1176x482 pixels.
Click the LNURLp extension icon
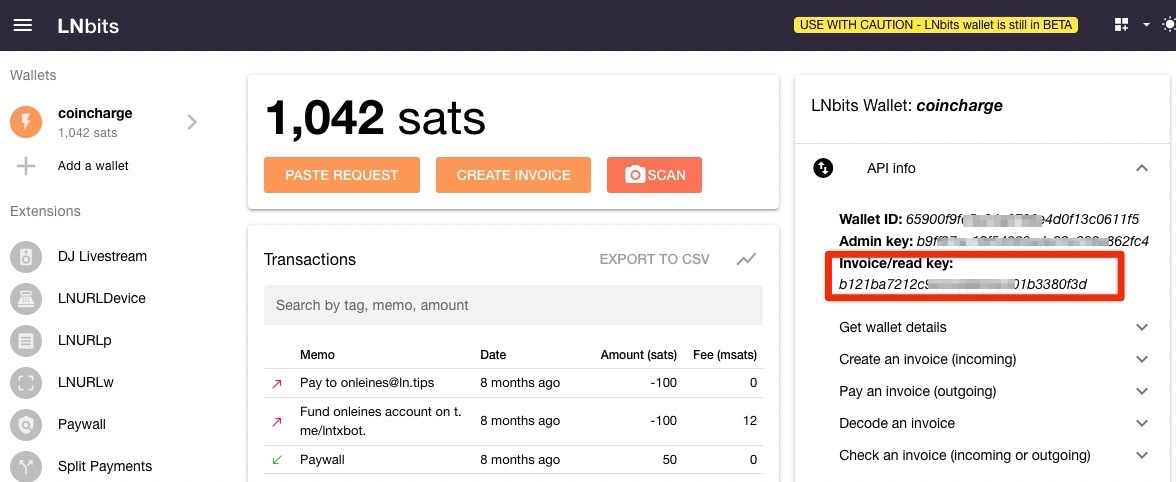(26, 340)
